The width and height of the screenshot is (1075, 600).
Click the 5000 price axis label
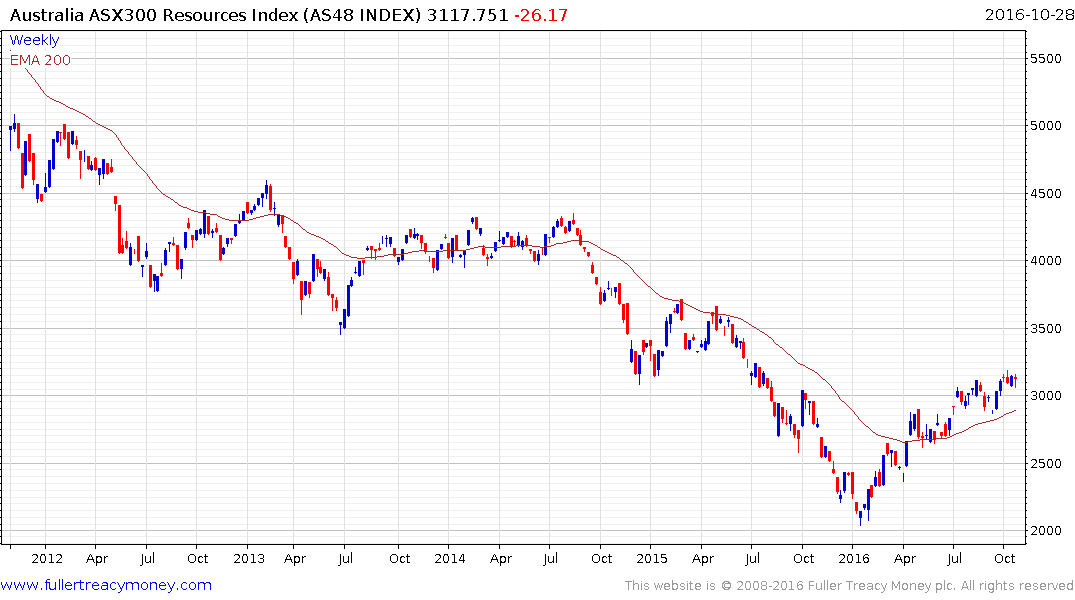point(1046,125)
